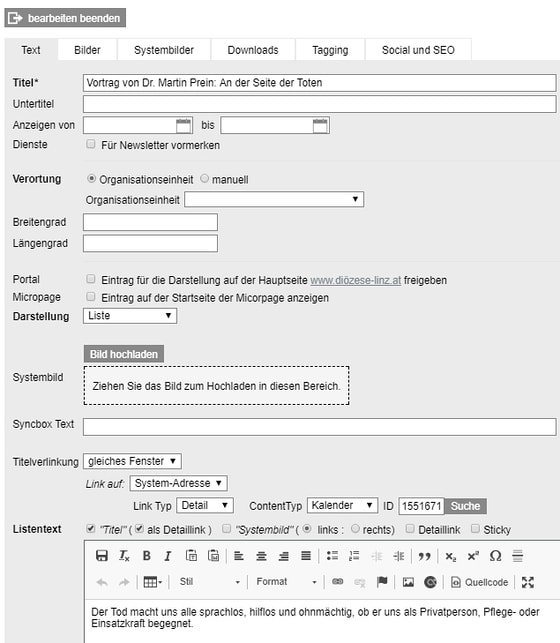Check the Portal Hauptseite freigeben checkbox
560x643 pixels.
[x=91, y=279]
